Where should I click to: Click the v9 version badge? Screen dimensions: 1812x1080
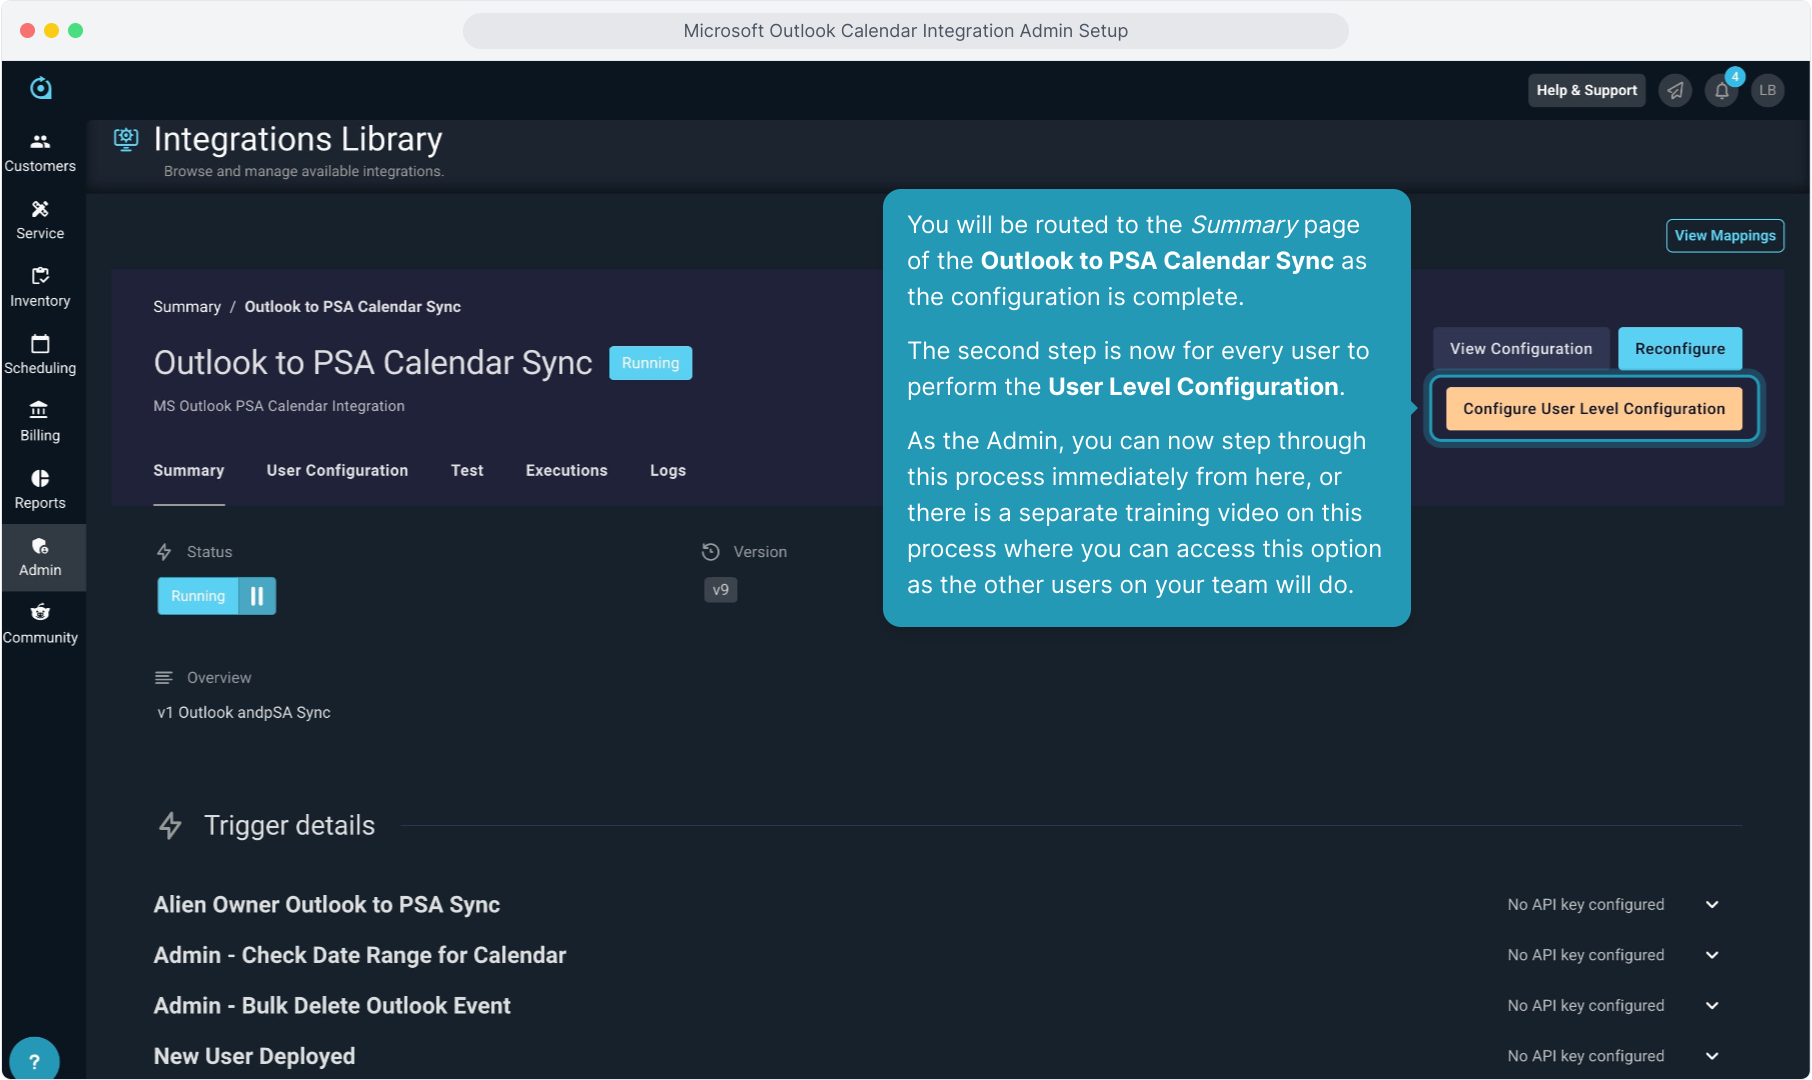[x=721, y=590]
